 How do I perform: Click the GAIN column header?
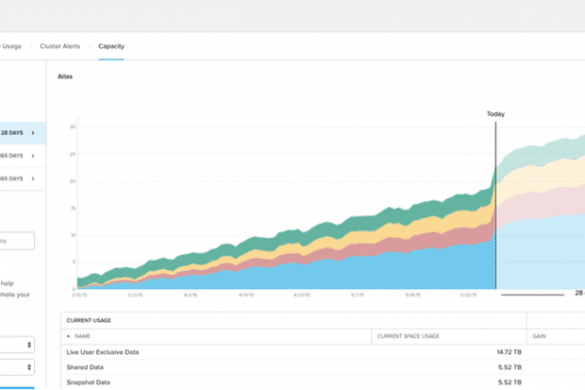point(539,336)
